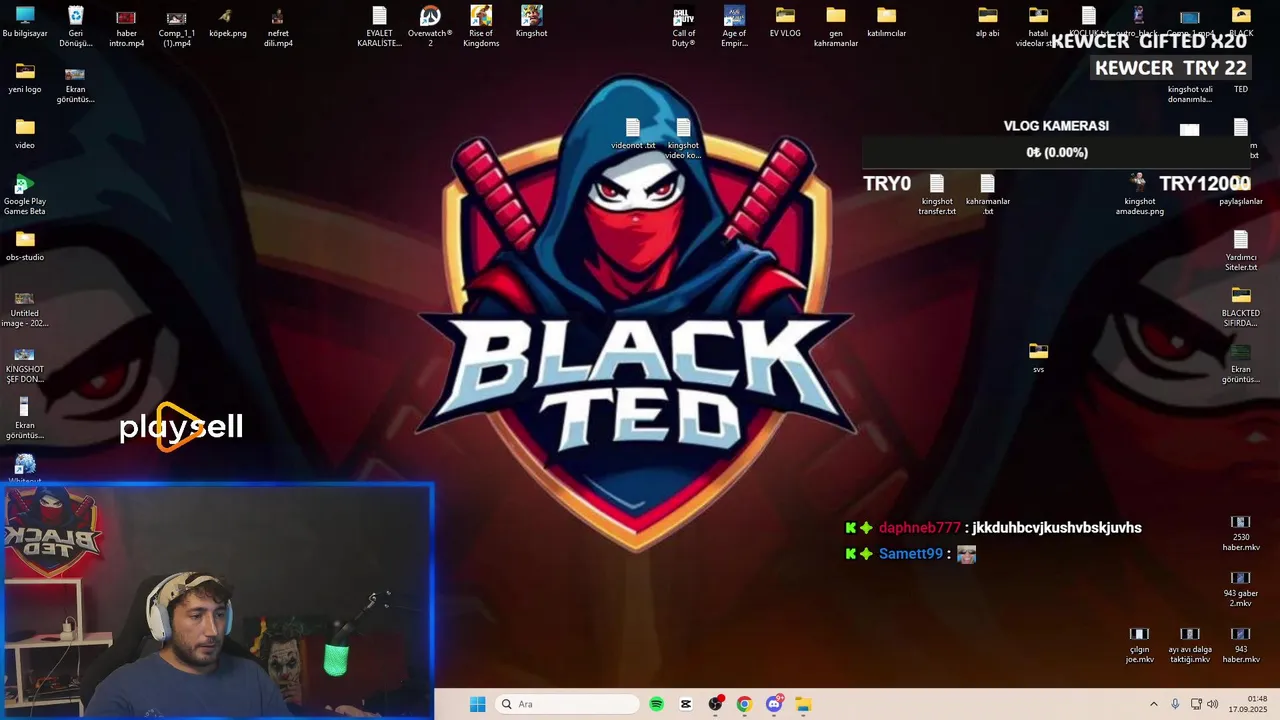Open Google Chrome from the taskbar
This screenshot has width=1280, height=720.
744,704
